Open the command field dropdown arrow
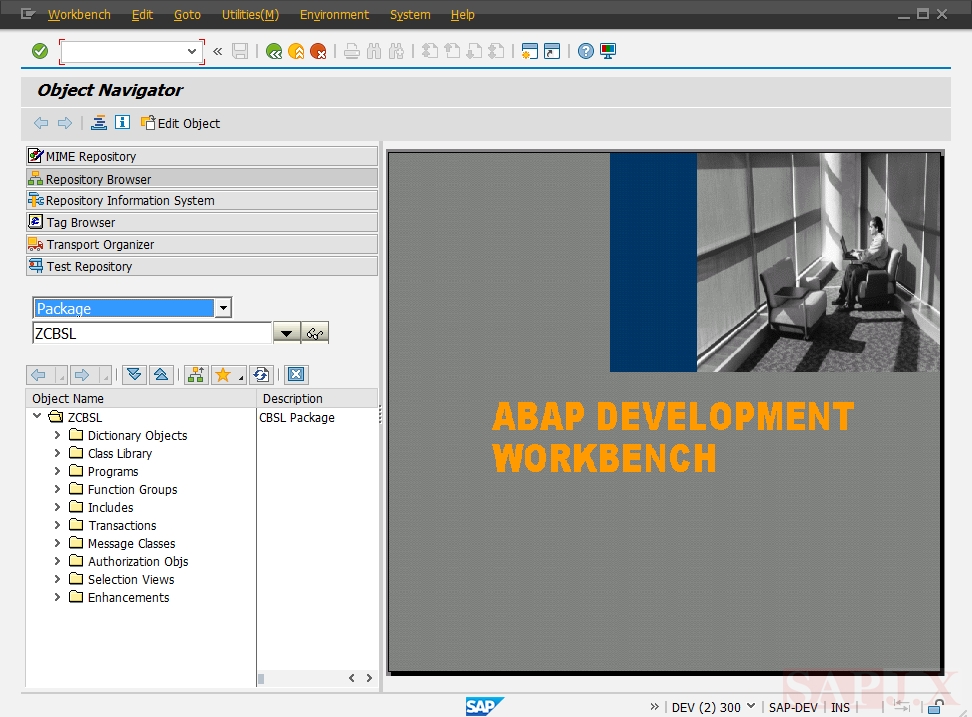The width and height of the screenshot is (972, 717). click(x=192, y=51)
